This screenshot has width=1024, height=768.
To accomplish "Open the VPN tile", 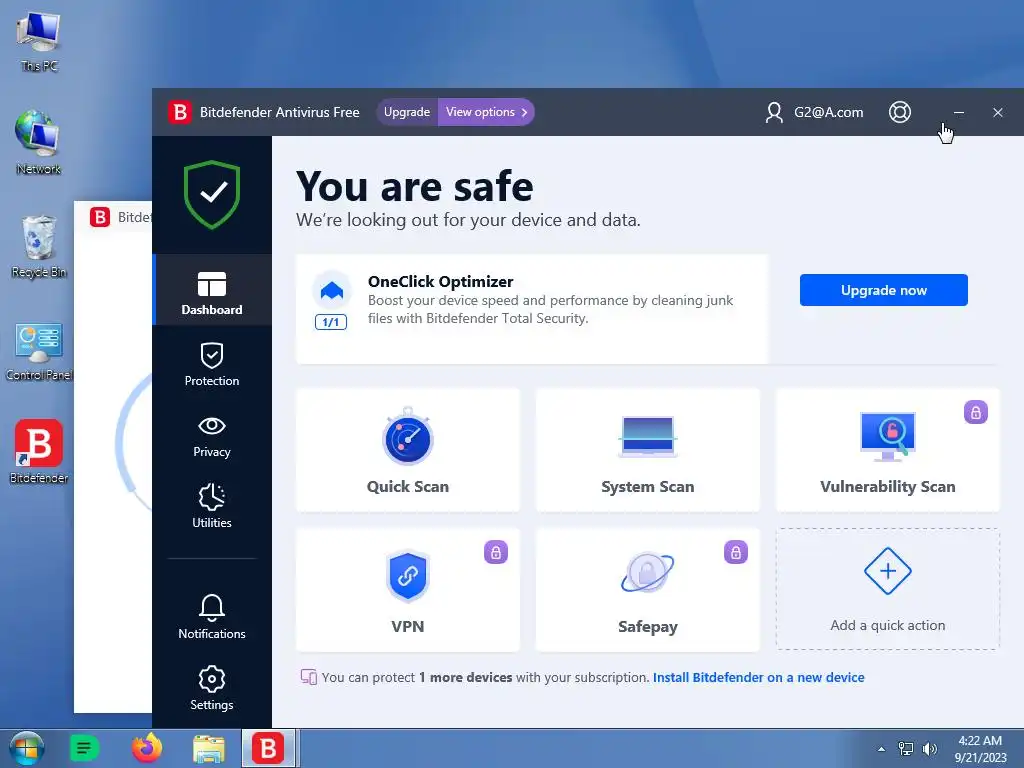I will 408,590.
